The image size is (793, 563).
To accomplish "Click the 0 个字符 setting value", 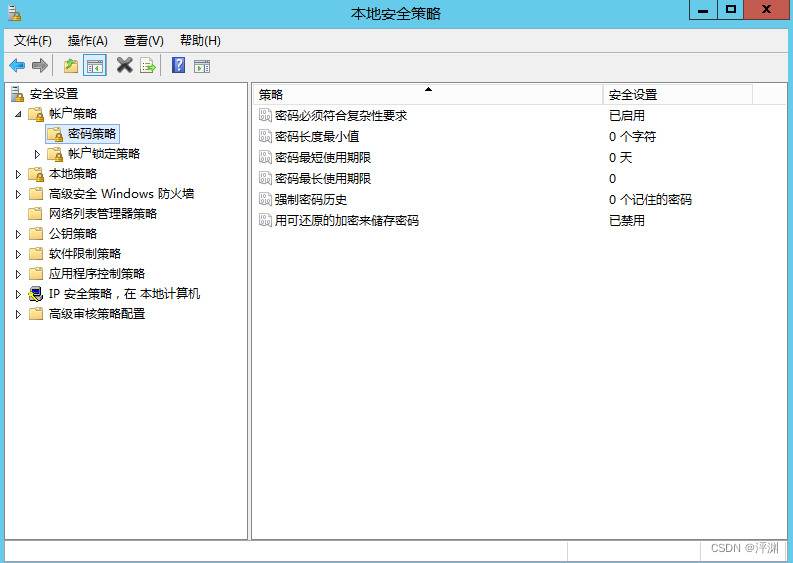I will 632,137.
